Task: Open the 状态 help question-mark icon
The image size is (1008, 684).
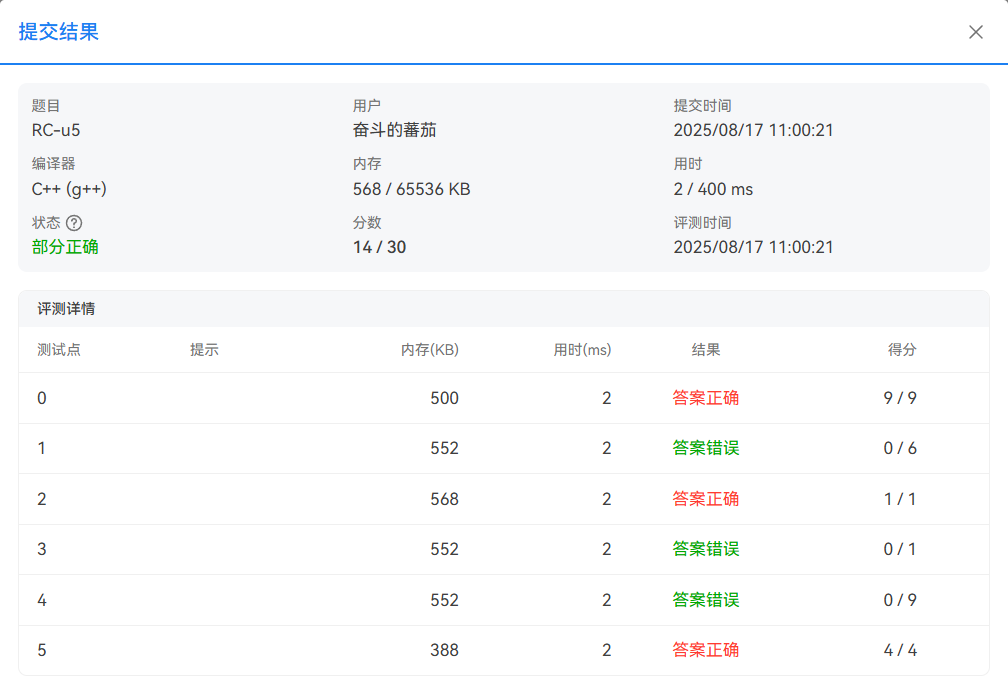Action: (74, 223)
